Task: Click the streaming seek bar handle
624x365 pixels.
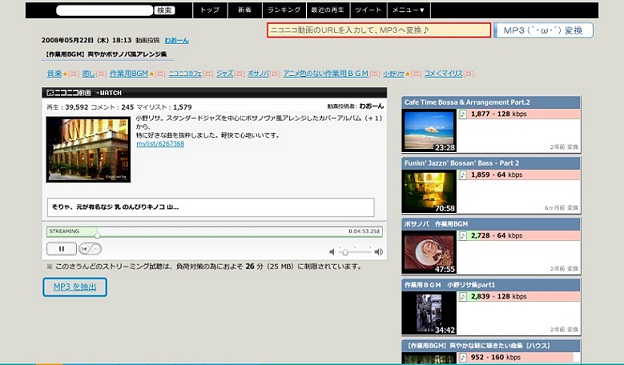Action: [x=97, y=234]
